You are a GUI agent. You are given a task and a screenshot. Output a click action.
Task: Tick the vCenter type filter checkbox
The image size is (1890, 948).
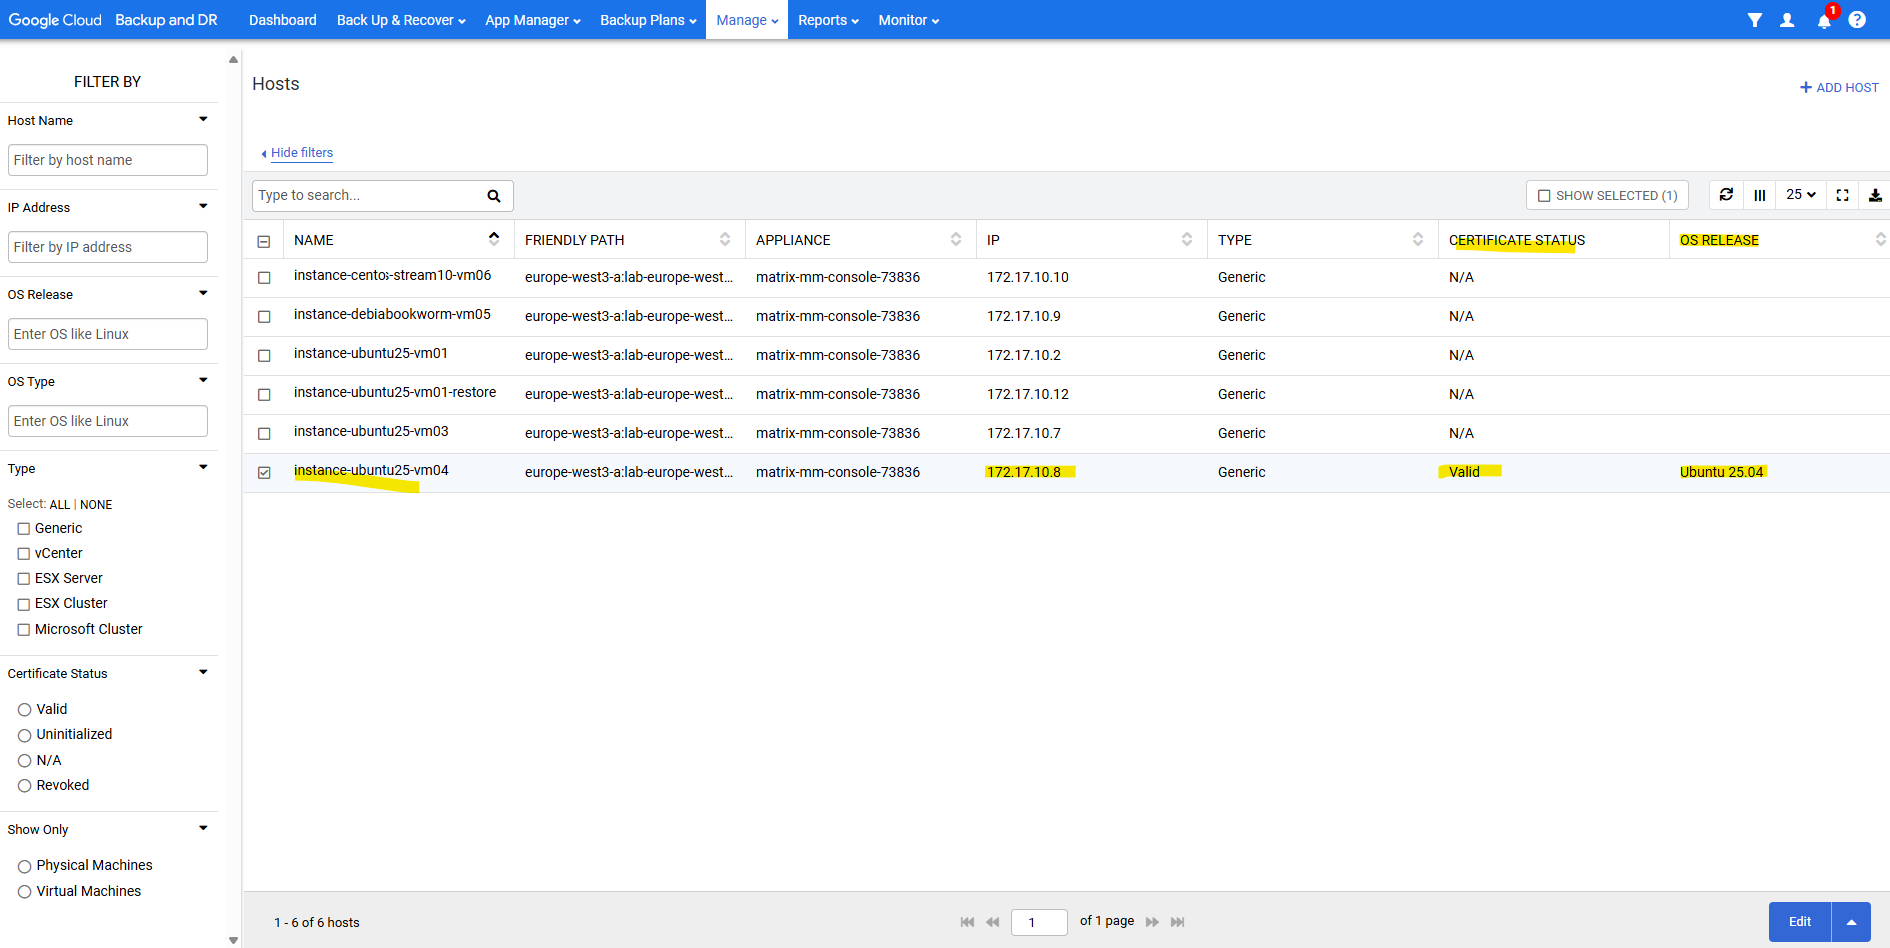[24, 553]
